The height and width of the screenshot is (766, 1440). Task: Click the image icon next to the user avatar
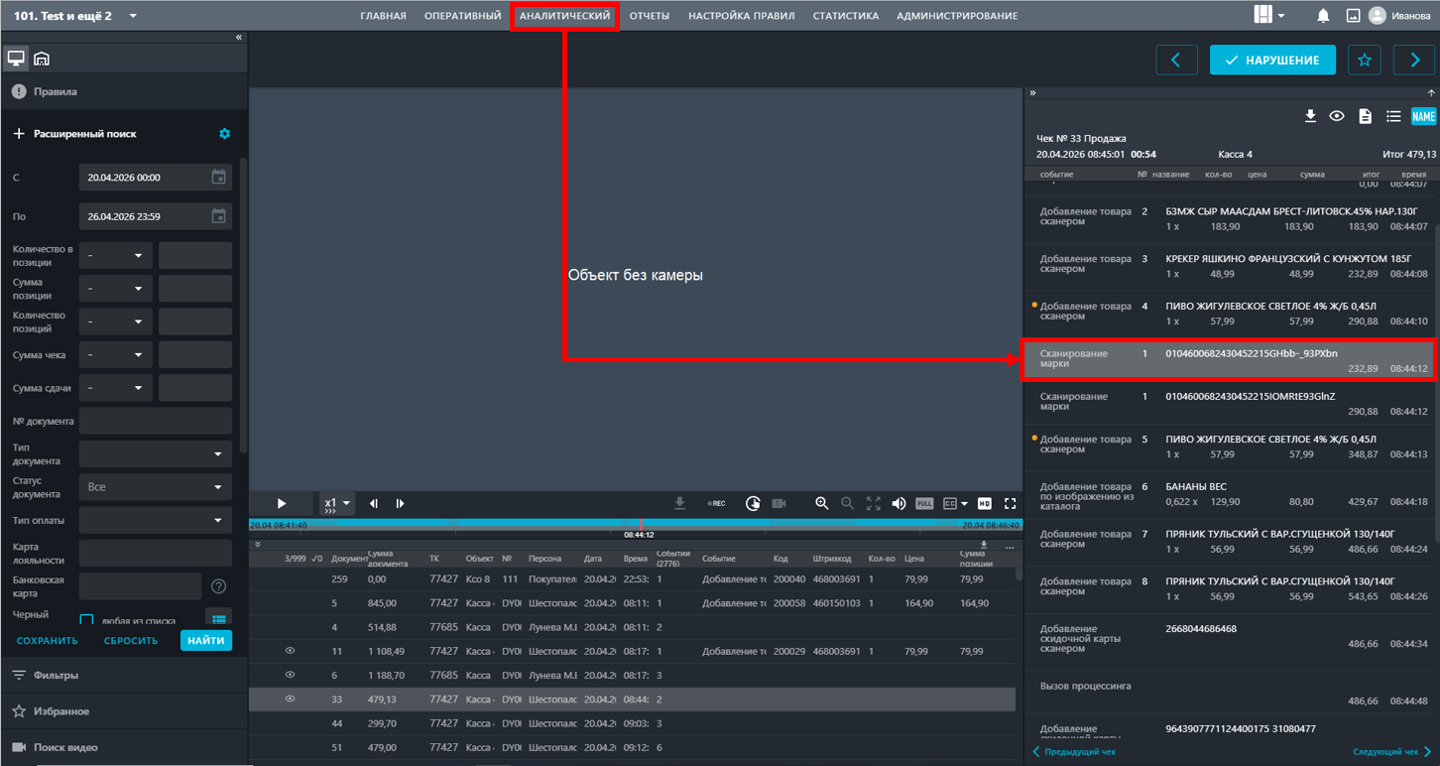(1353, 16)
